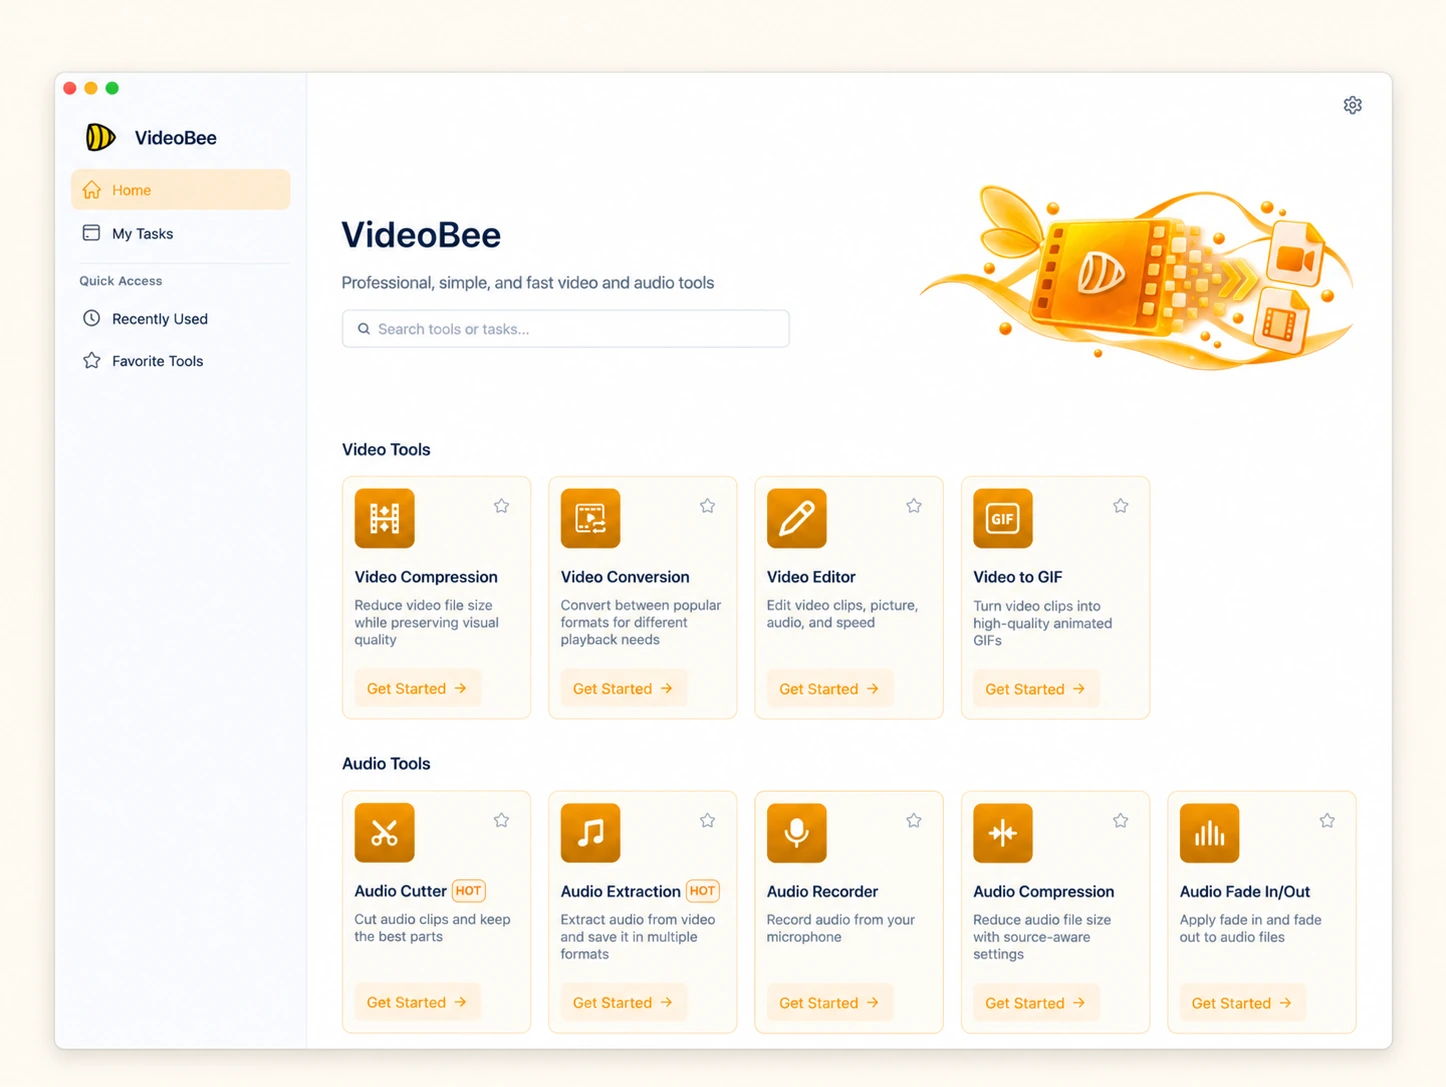Mark Video to GIF as favorite

(x=1120, y=506)
